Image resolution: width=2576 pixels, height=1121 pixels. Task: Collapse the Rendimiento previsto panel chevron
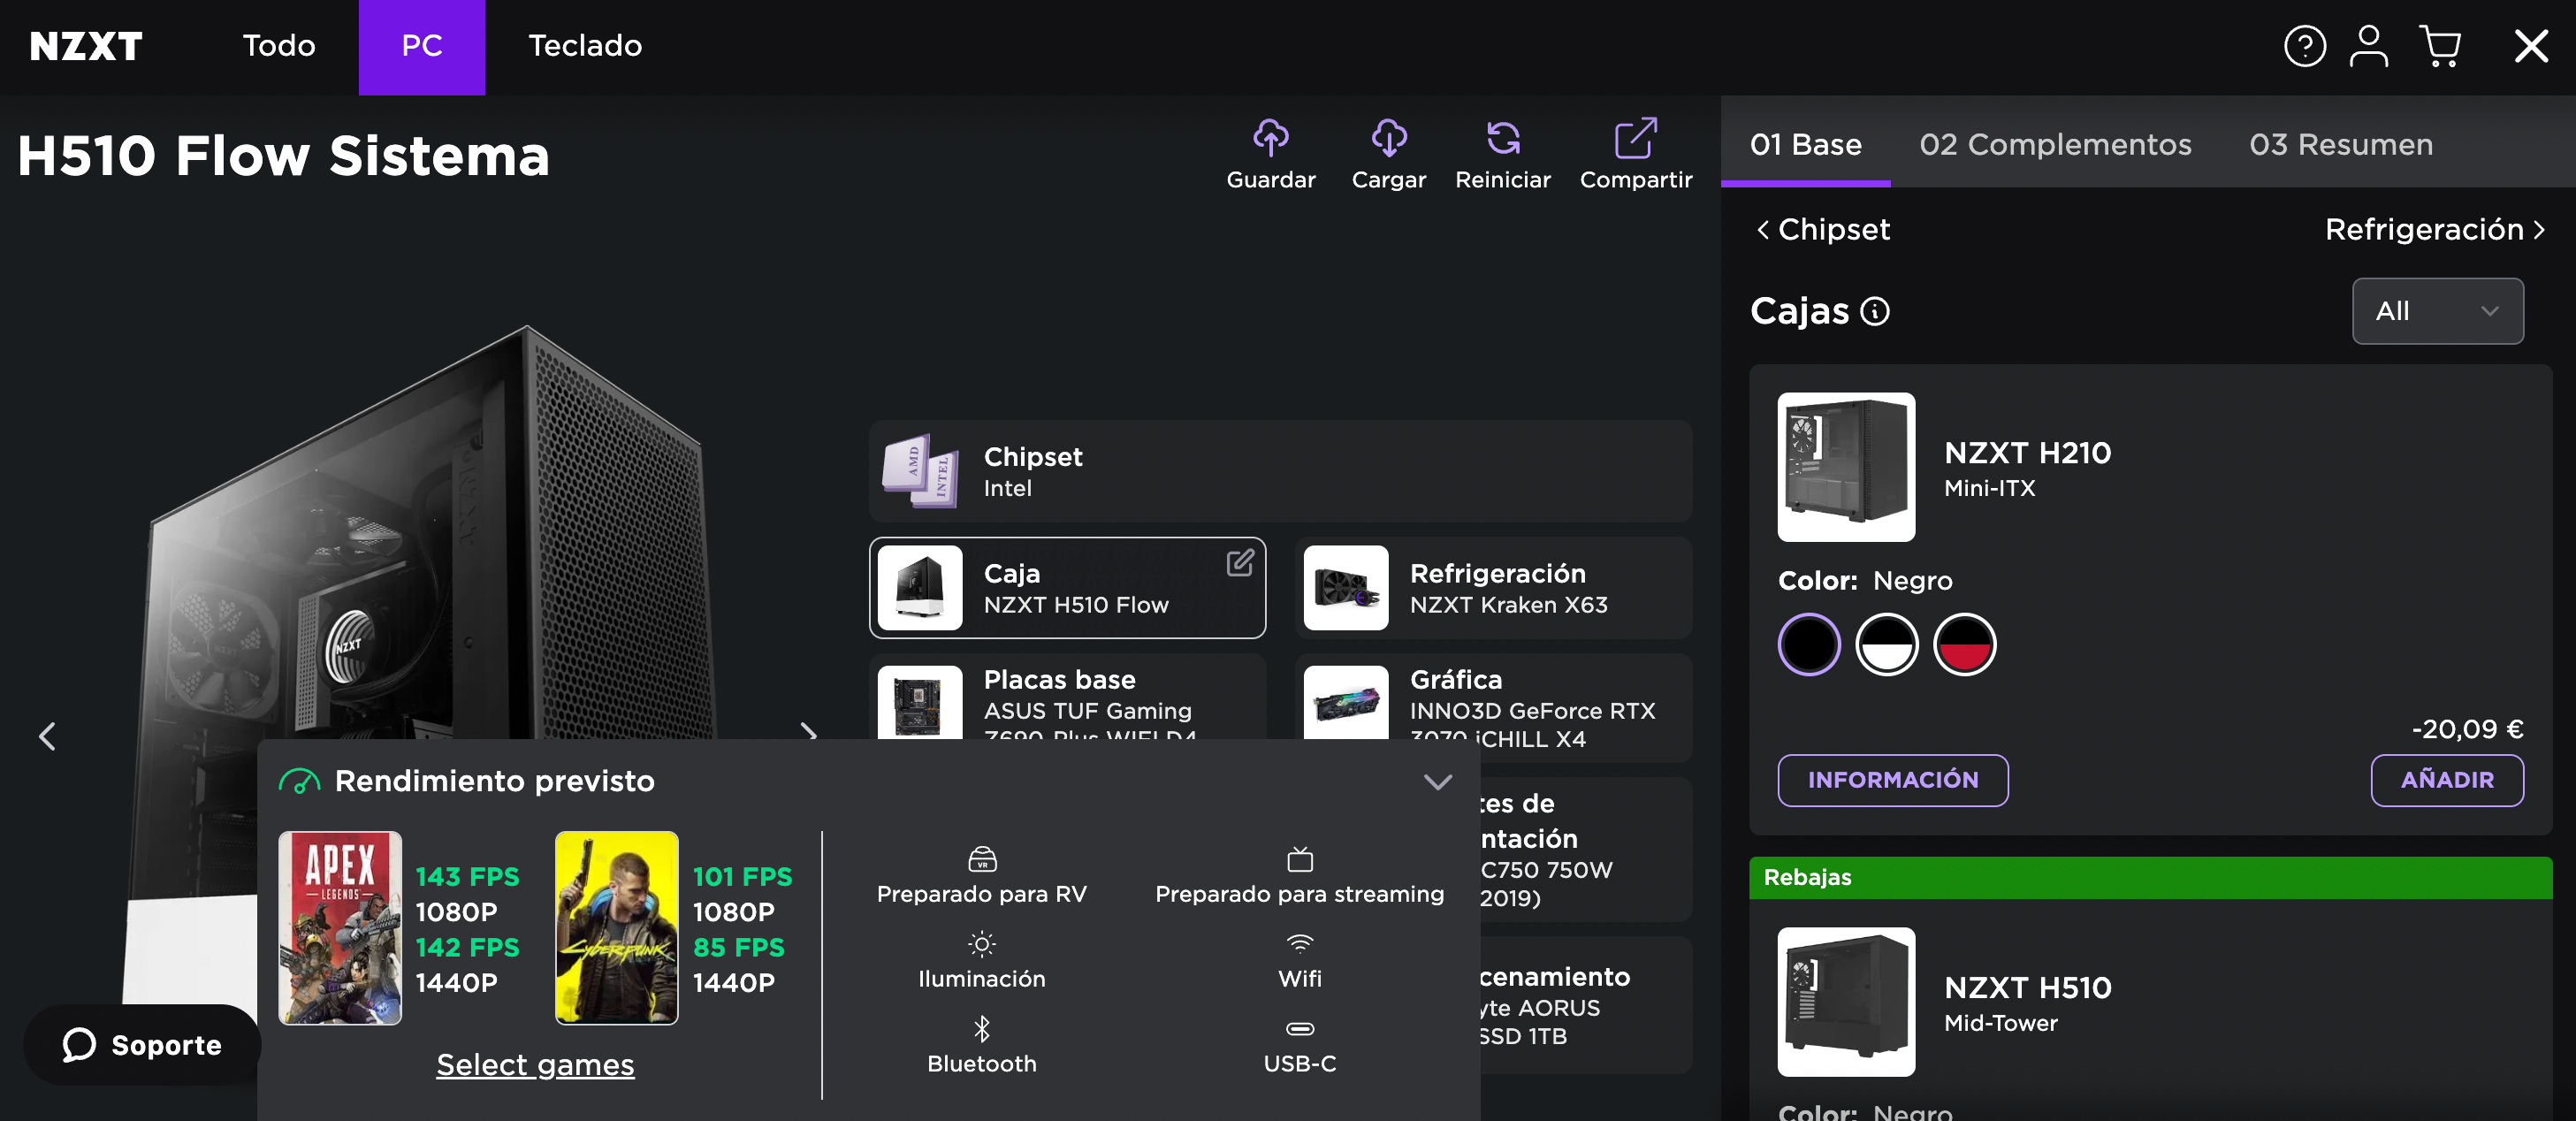tap(1437, 781)
